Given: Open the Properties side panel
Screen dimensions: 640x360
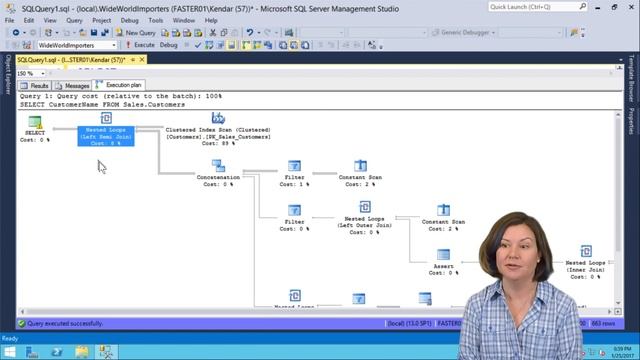Looking at the screenshot, I should [x=631, y=121].
